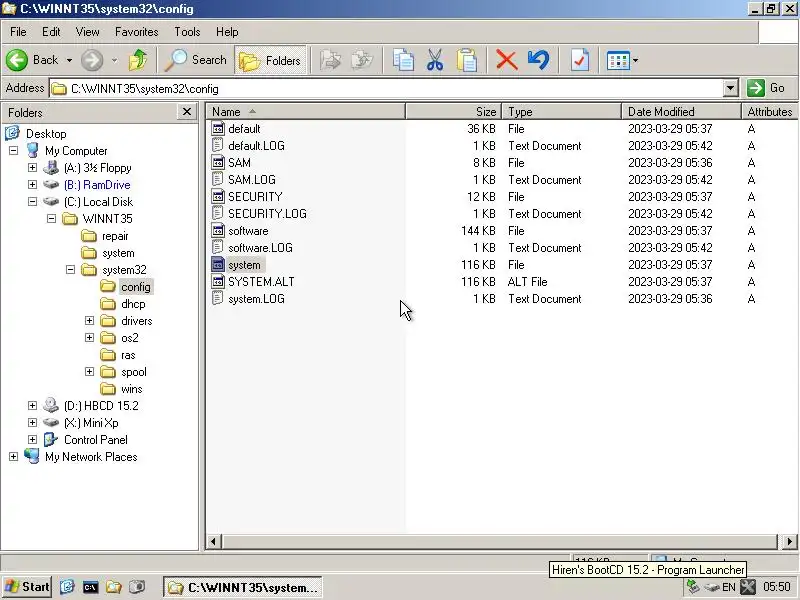The width and height of the screenshot is (800, 600).
Task: Open Properties with the checkmark page icon
Action: (580, 60)
